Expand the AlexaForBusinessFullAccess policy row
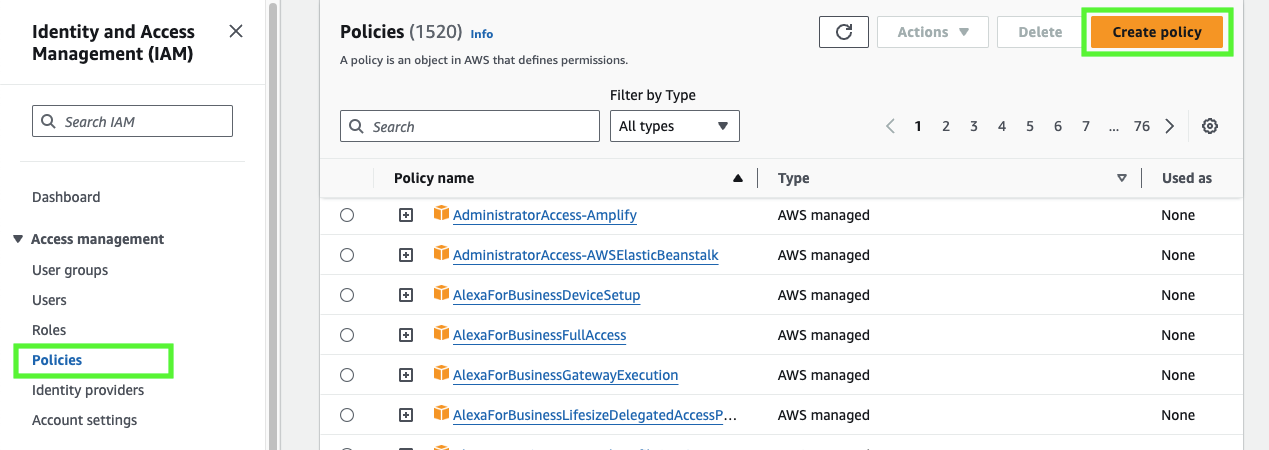 pos(406,335)
